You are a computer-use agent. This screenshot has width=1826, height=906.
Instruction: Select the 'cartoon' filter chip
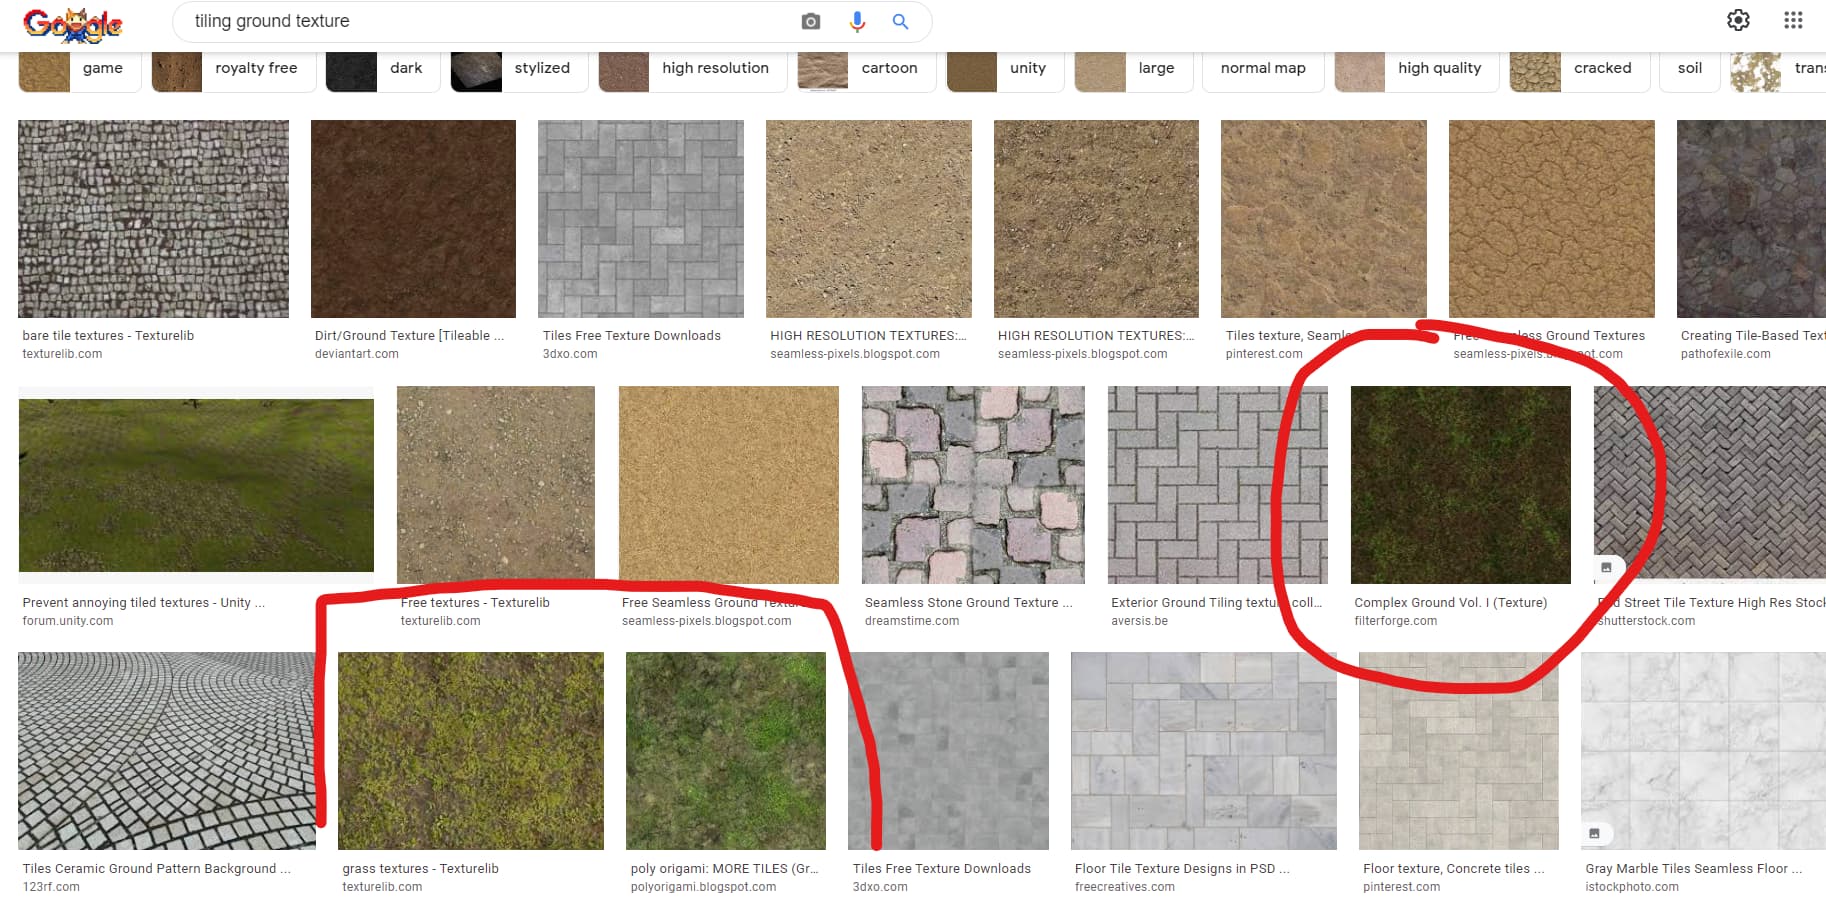click(x=867, y=68)
